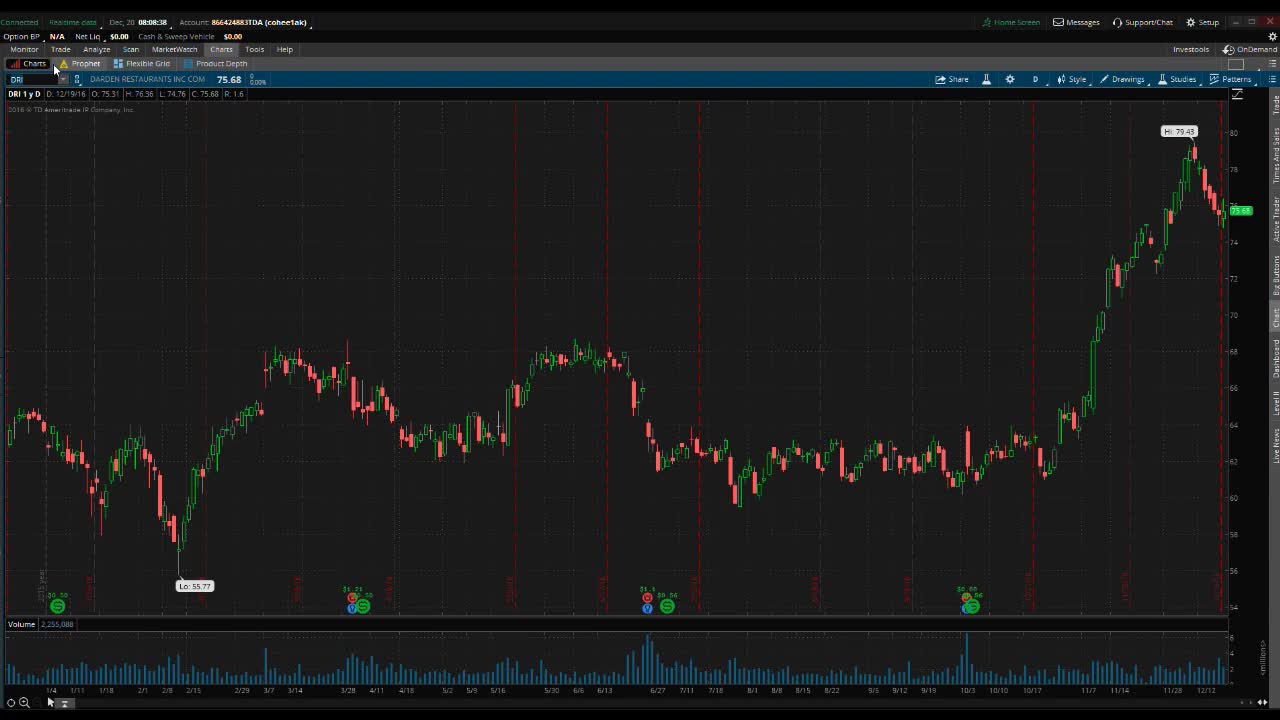The height and width of the screenshot is (720, 1280).
Task: Select the Analyze tab
Action: [97, 49]
